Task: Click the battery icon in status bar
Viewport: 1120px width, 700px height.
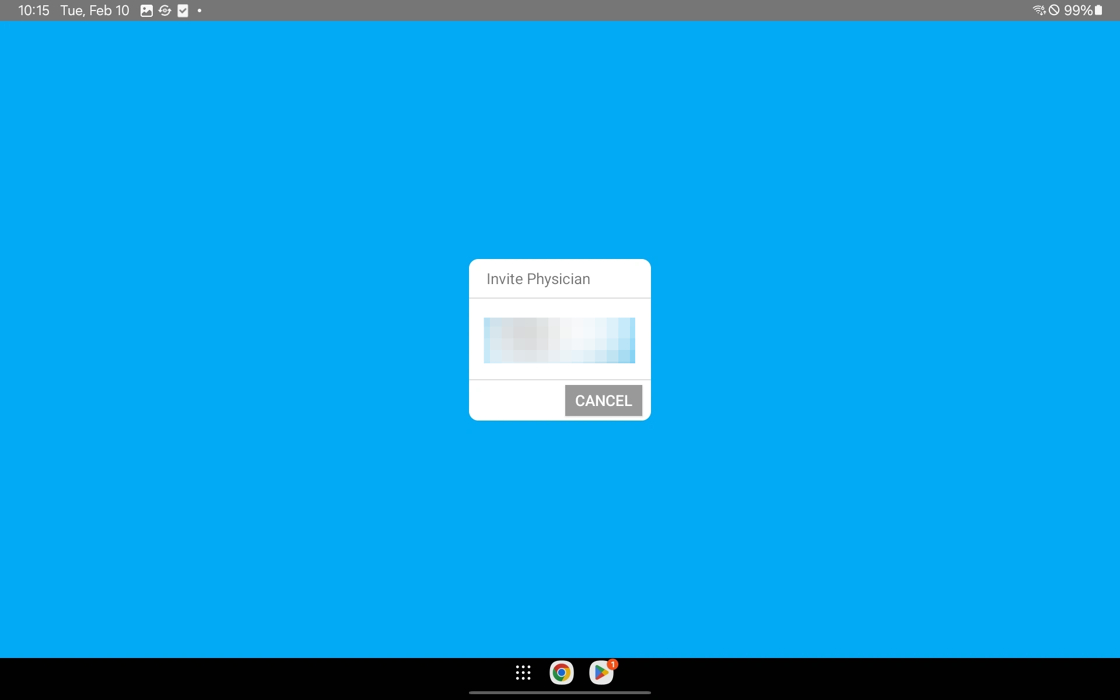Action: tap(1099, 10)
